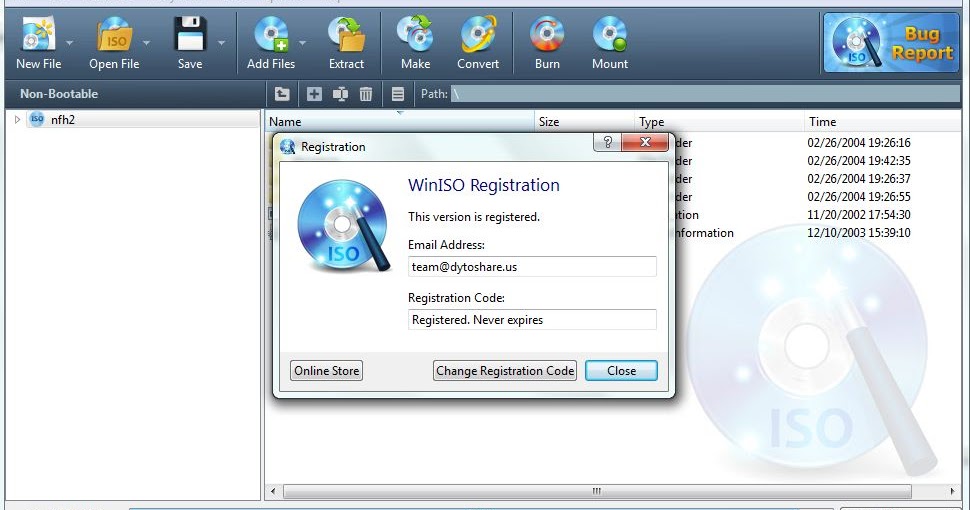Click the horizontal scrollbar thumb
970x510 pixels.
[597, 491]
